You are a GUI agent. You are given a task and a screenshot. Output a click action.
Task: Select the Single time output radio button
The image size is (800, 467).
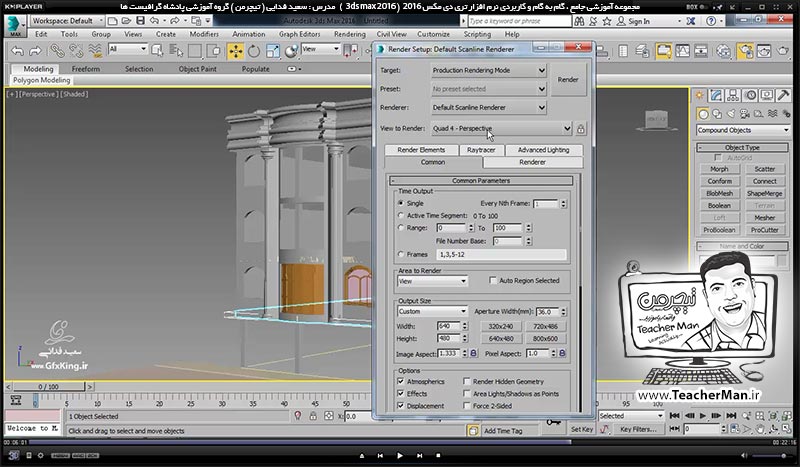pos(401,203)
